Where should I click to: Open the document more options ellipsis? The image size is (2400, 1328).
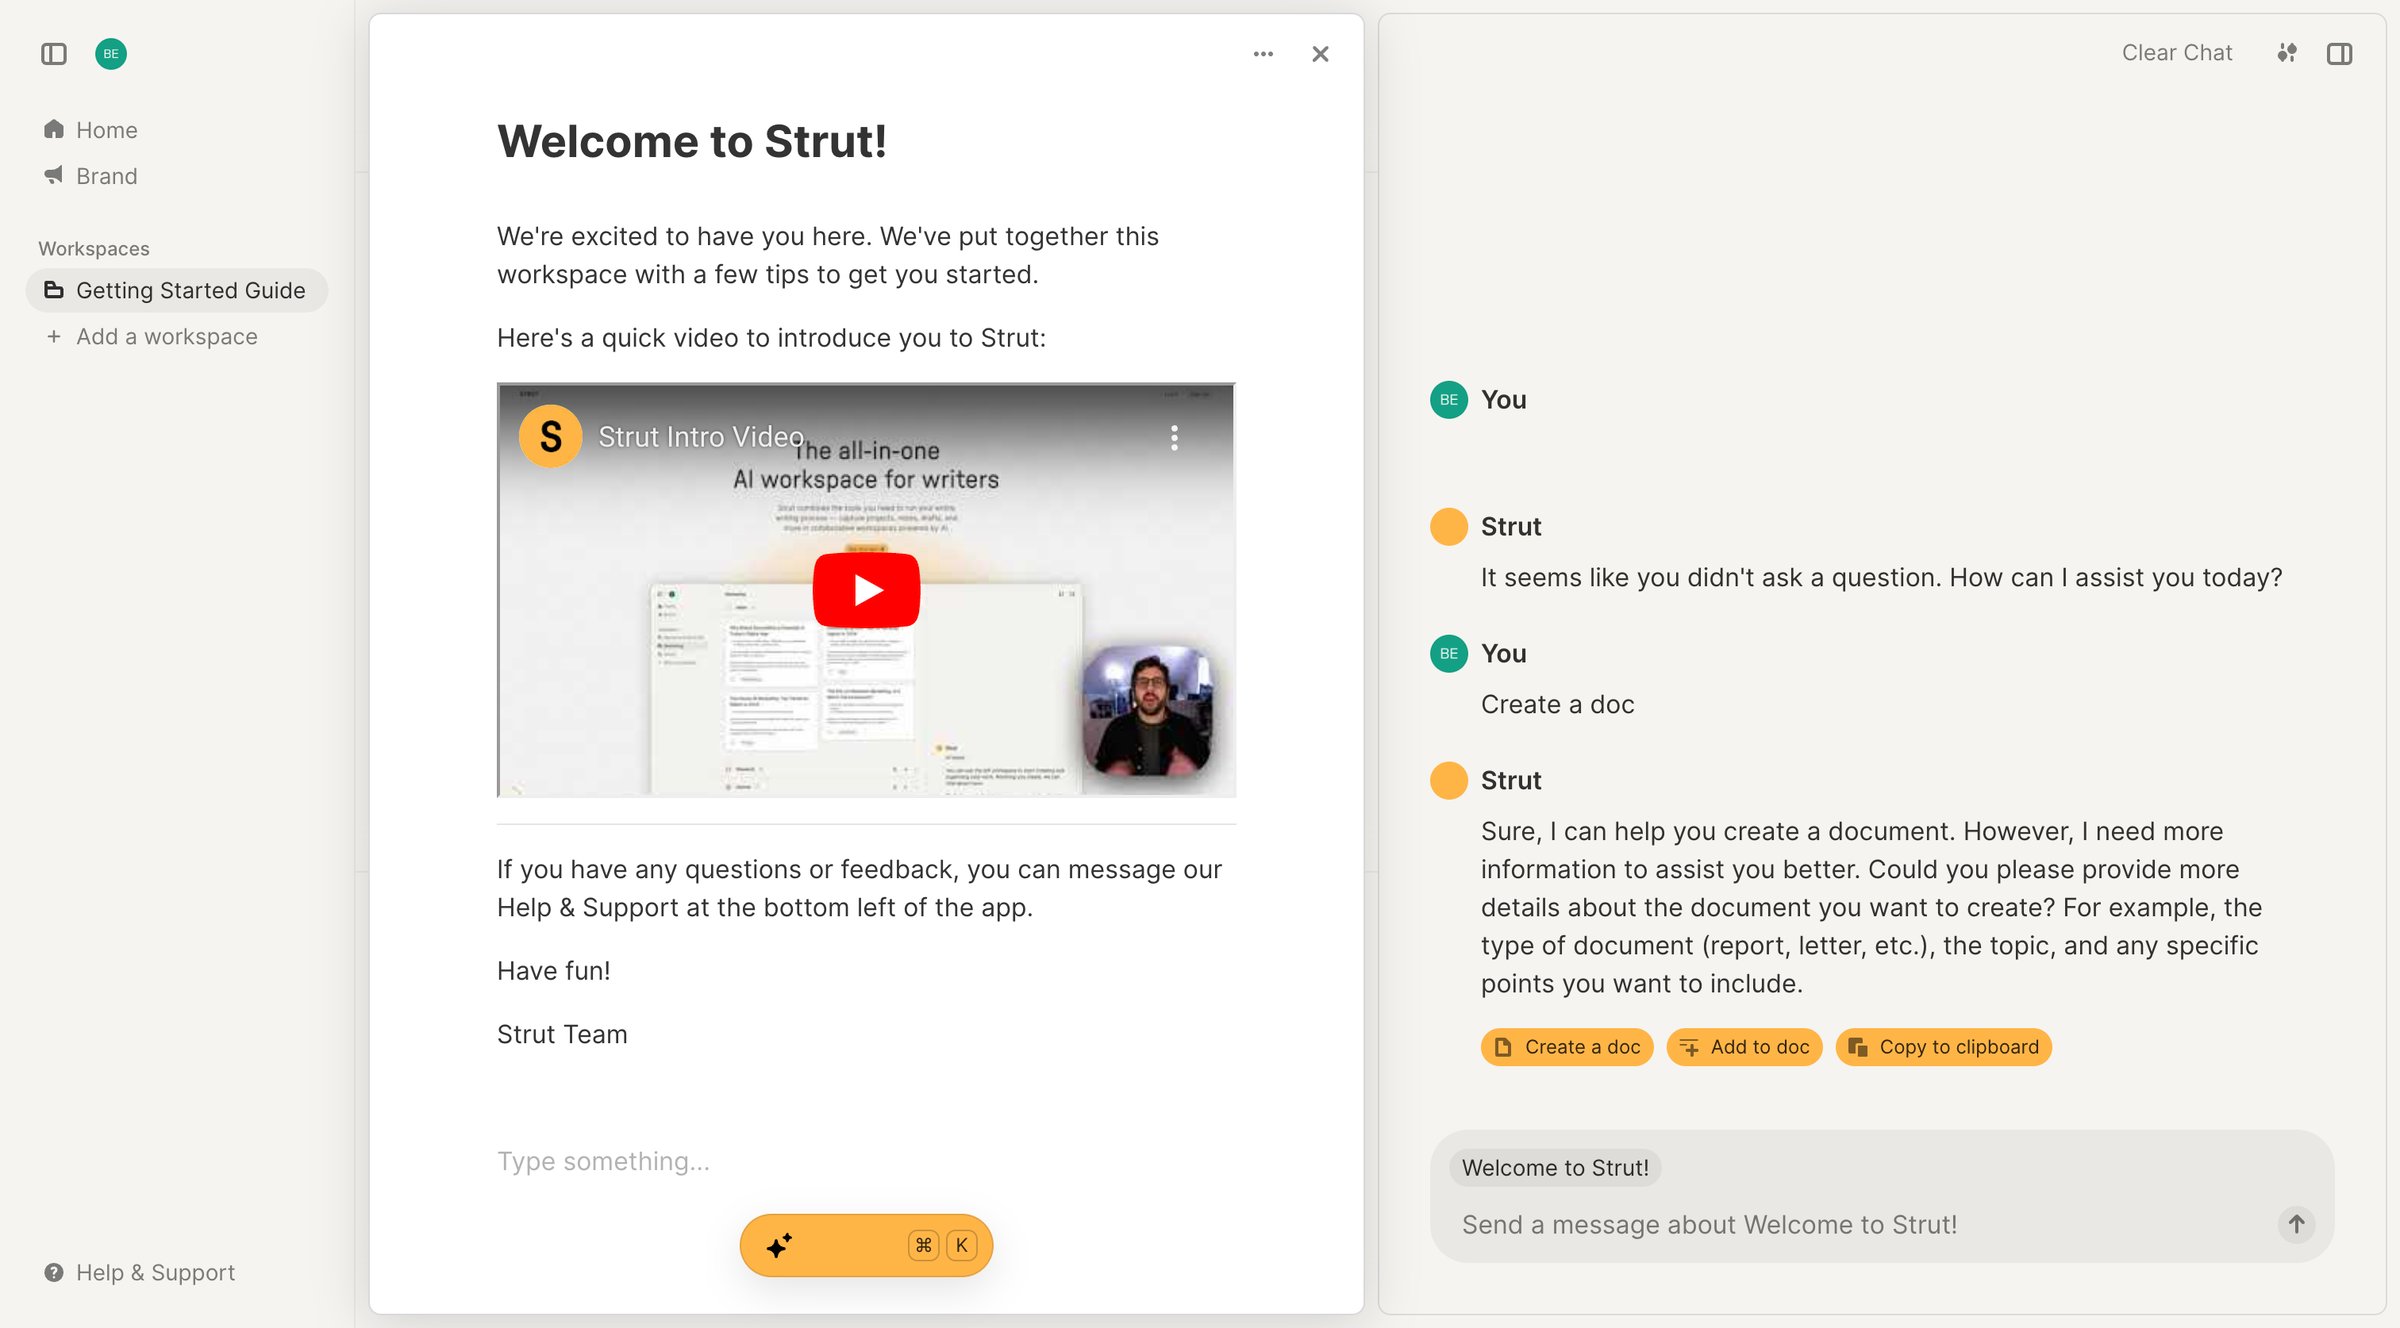[1263, 54]
